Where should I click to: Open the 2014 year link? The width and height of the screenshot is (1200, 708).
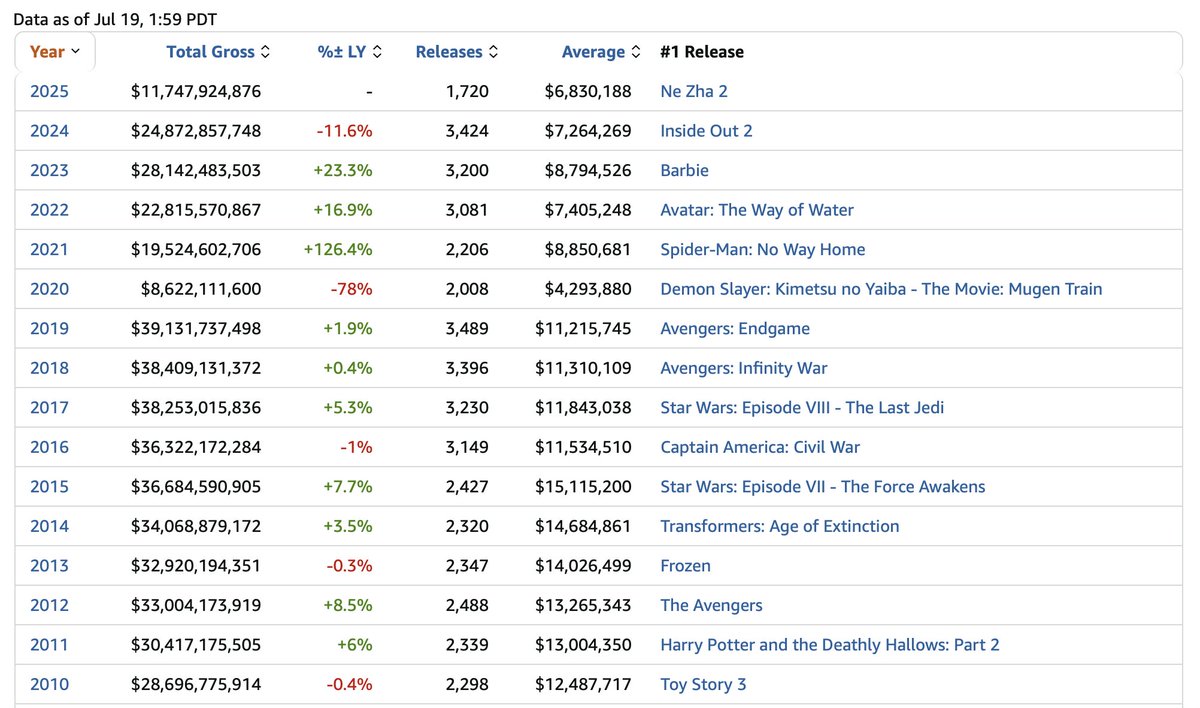[49, 526]
